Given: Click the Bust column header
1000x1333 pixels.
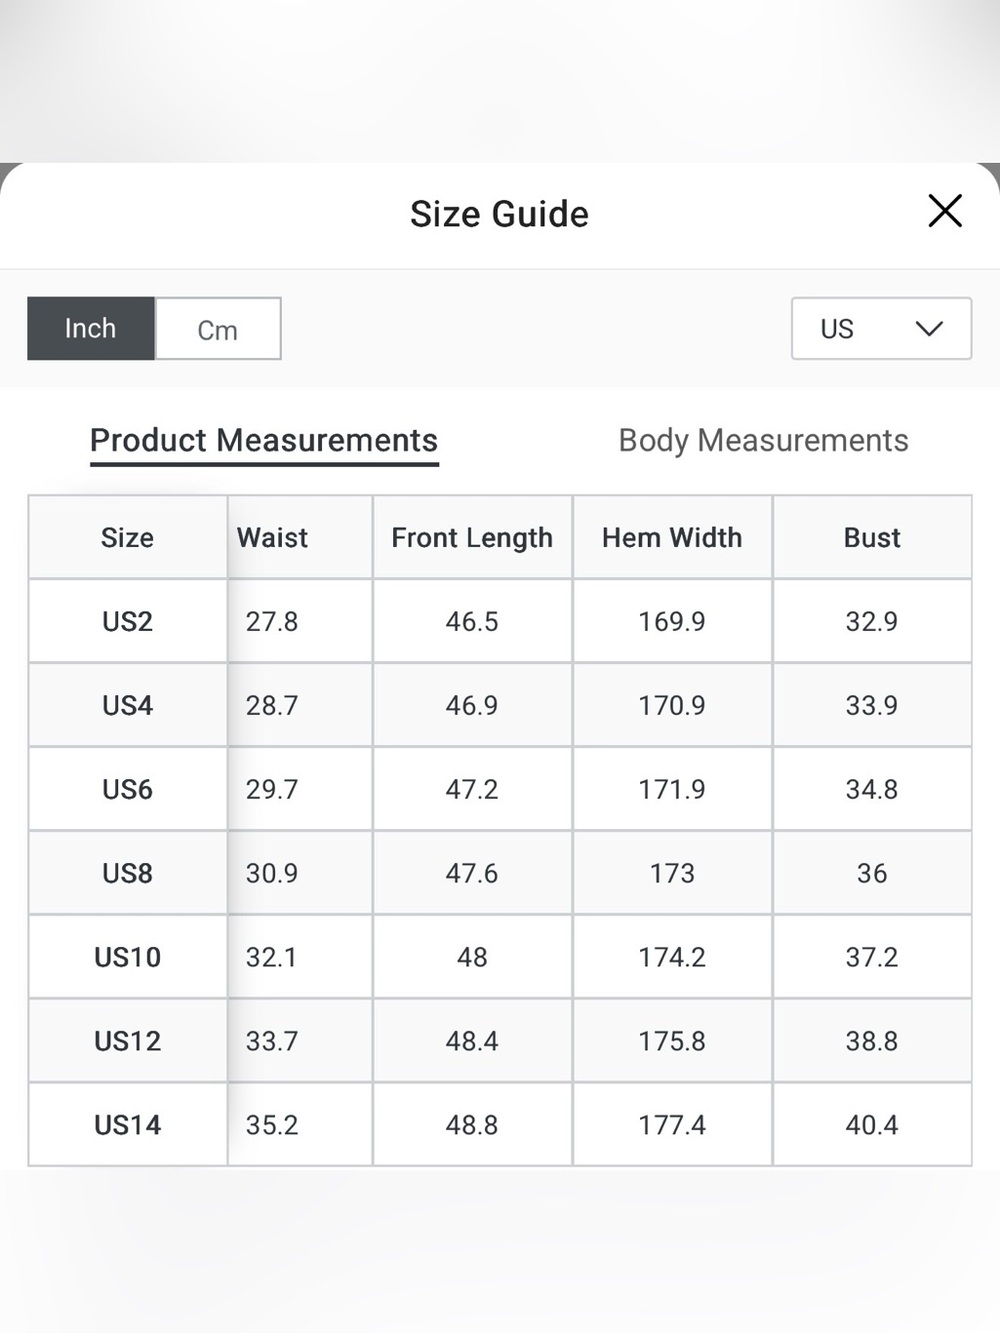Looking at the screenshot, I should click(x=872, y=537).
